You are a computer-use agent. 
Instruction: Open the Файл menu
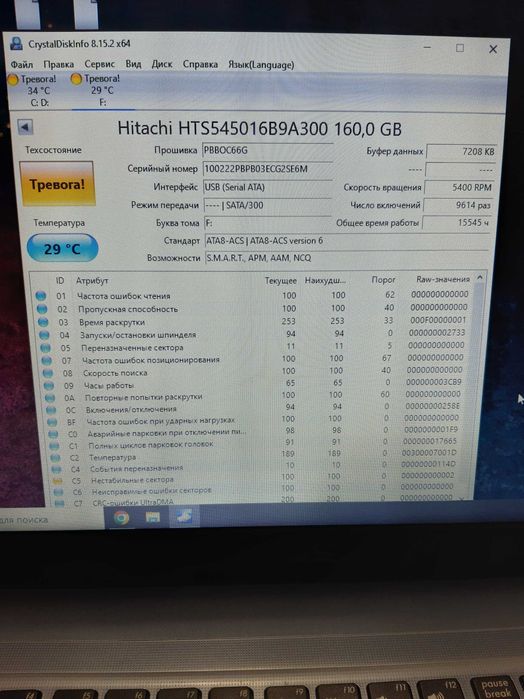point(21,65)
